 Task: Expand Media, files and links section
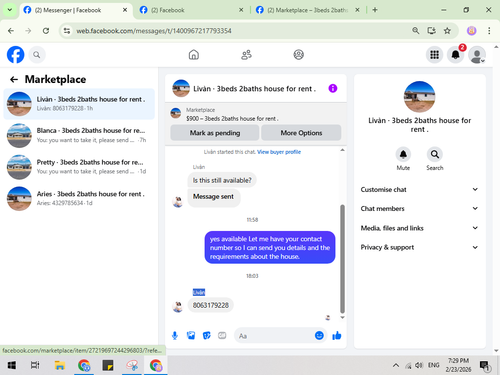pos(419,228)
